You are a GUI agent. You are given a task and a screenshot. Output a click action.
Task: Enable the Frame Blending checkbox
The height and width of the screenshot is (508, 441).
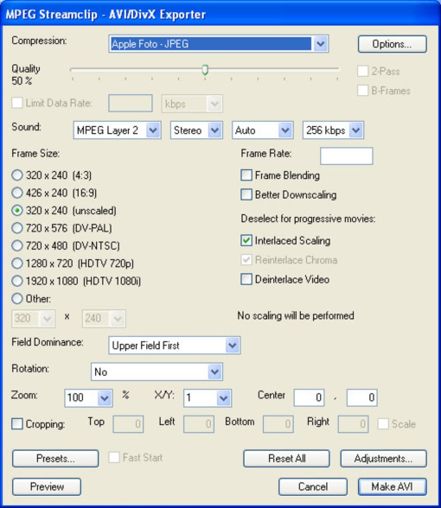coord(246,175)
